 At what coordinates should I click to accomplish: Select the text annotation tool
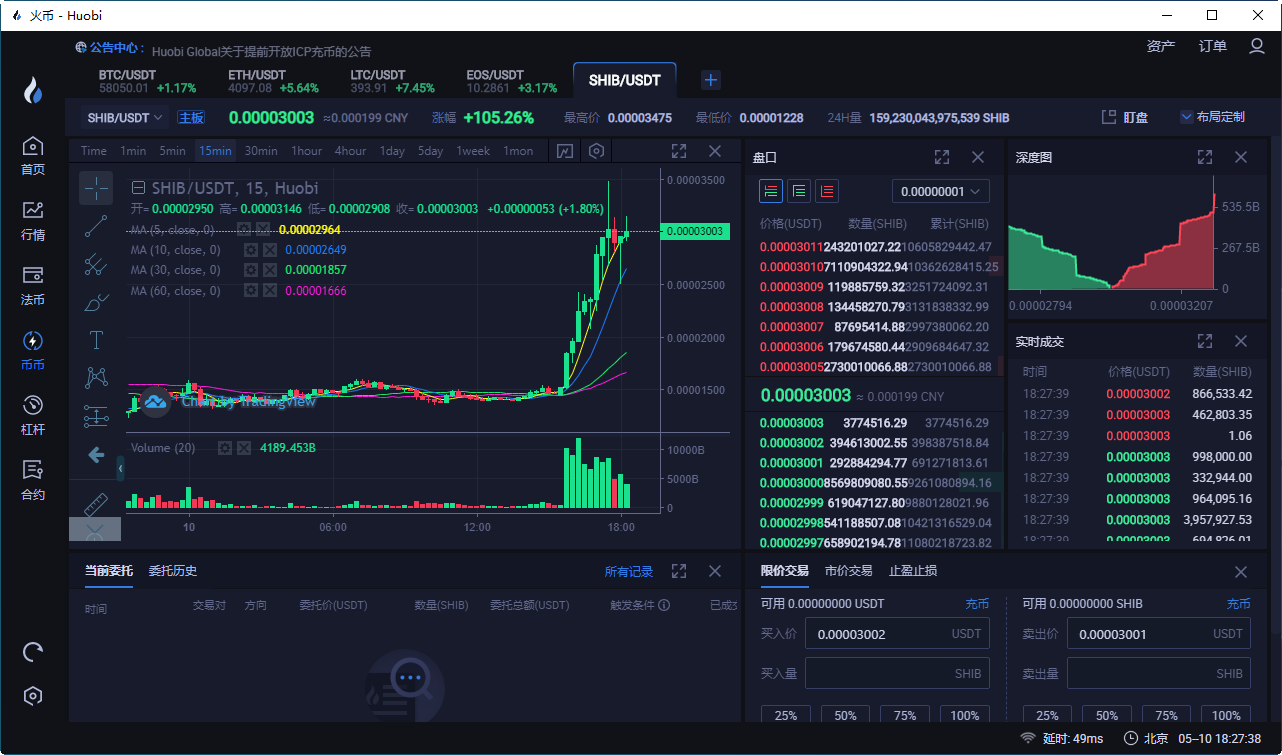96,340
